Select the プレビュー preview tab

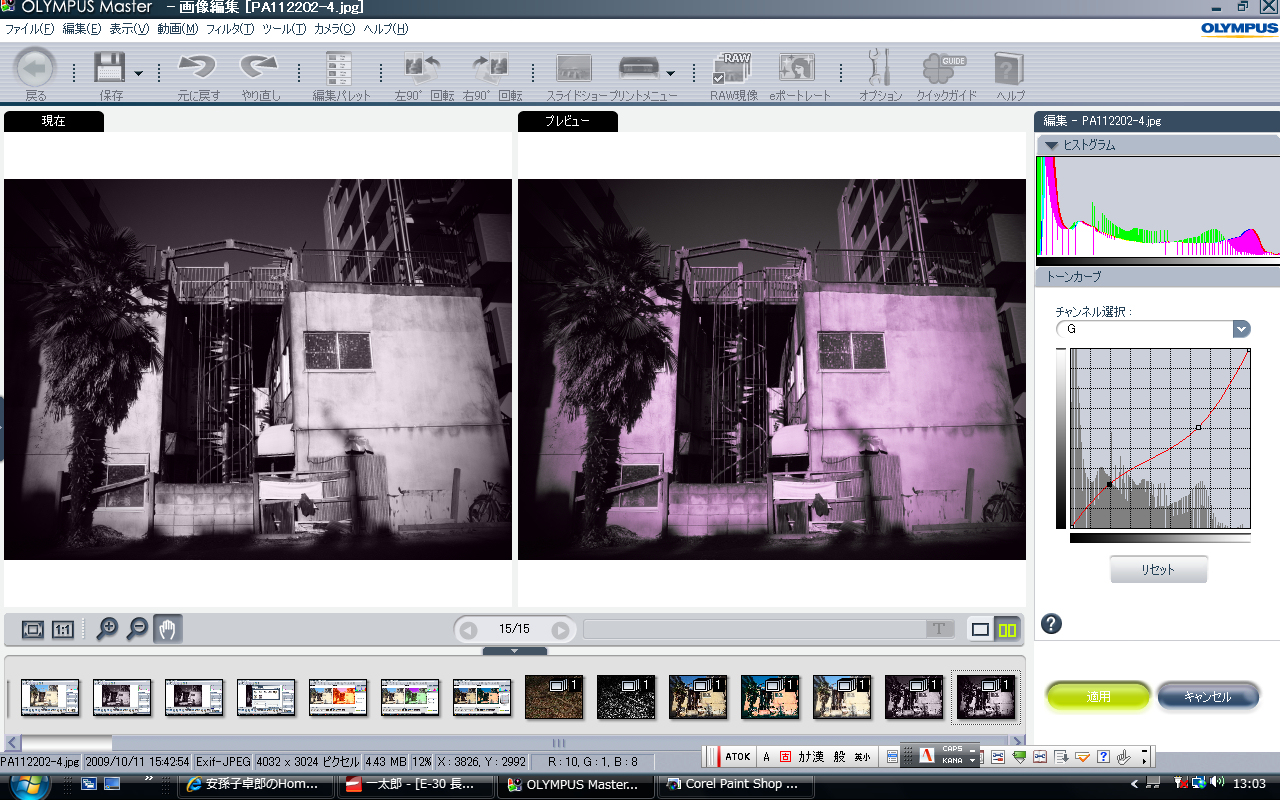[x=568, y=121]
